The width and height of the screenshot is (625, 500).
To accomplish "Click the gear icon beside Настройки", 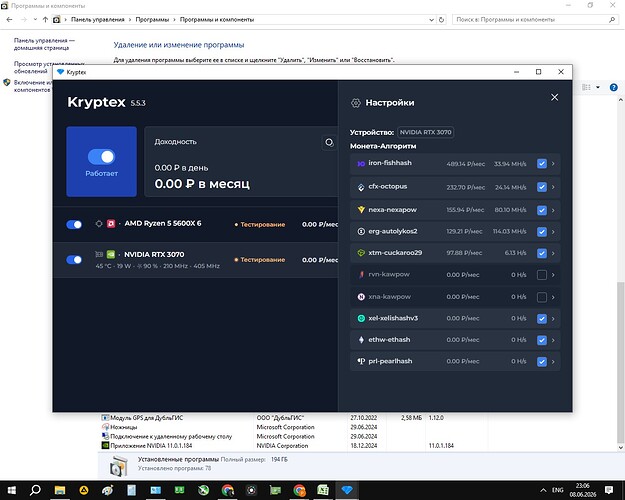I will [x=356, y=103].
